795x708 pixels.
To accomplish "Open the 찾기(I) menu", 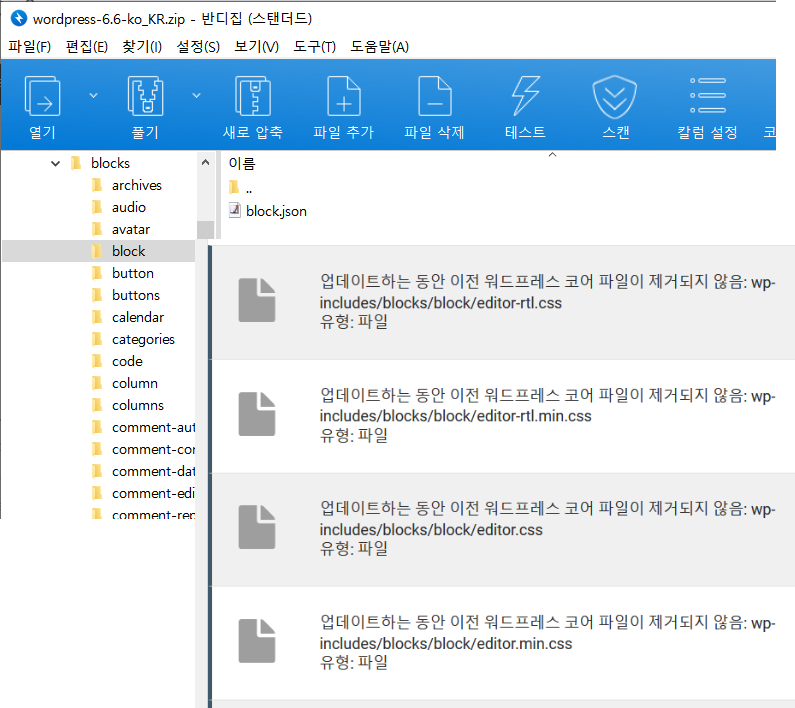I will pyautogui.click(x=142, y=47).
